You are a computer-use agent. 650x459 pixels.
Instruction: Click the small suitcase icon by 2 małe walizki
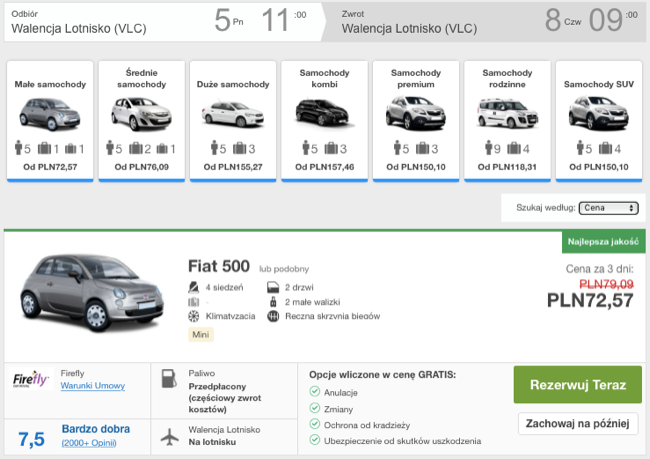click(x=273, y=302)
